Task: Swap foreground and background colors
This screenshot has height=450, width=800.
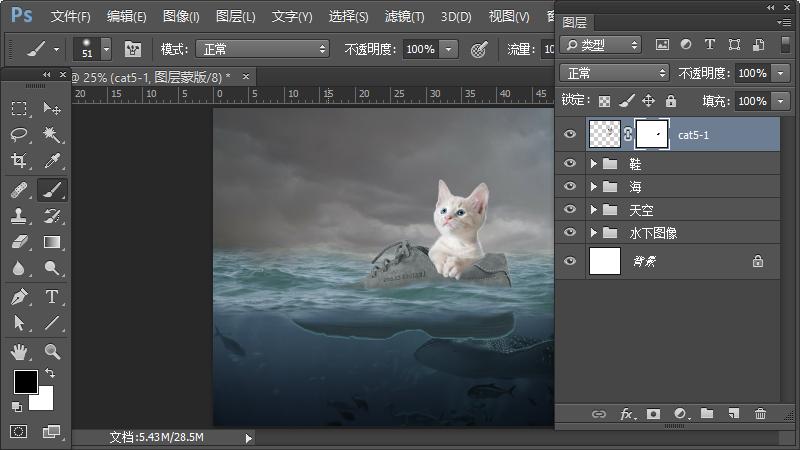Action: coord(50,373)
